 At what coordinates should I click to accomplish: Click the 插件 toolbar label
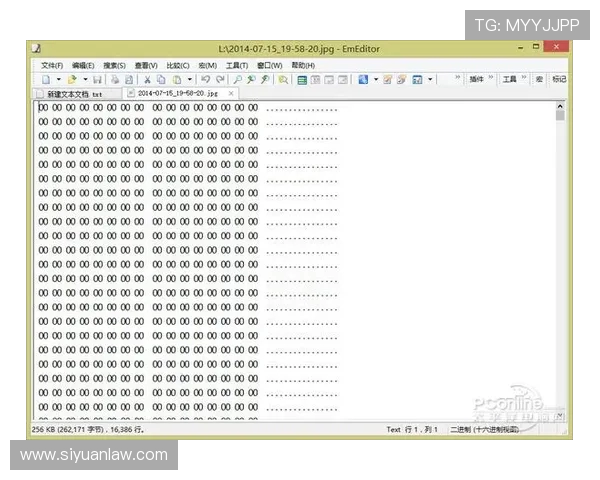477,79
